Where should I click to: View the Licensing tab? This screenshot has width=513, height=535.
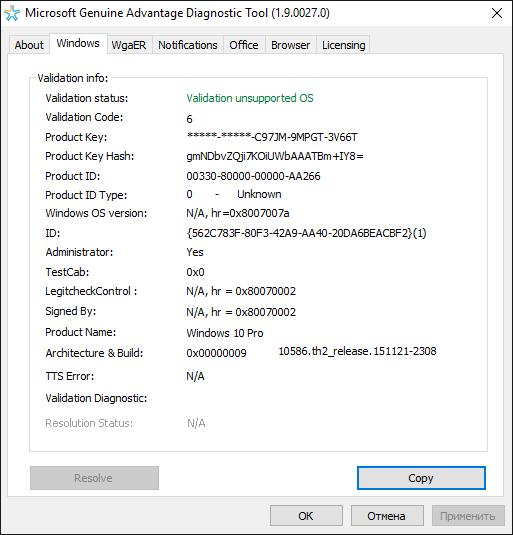tap(343, 45)
